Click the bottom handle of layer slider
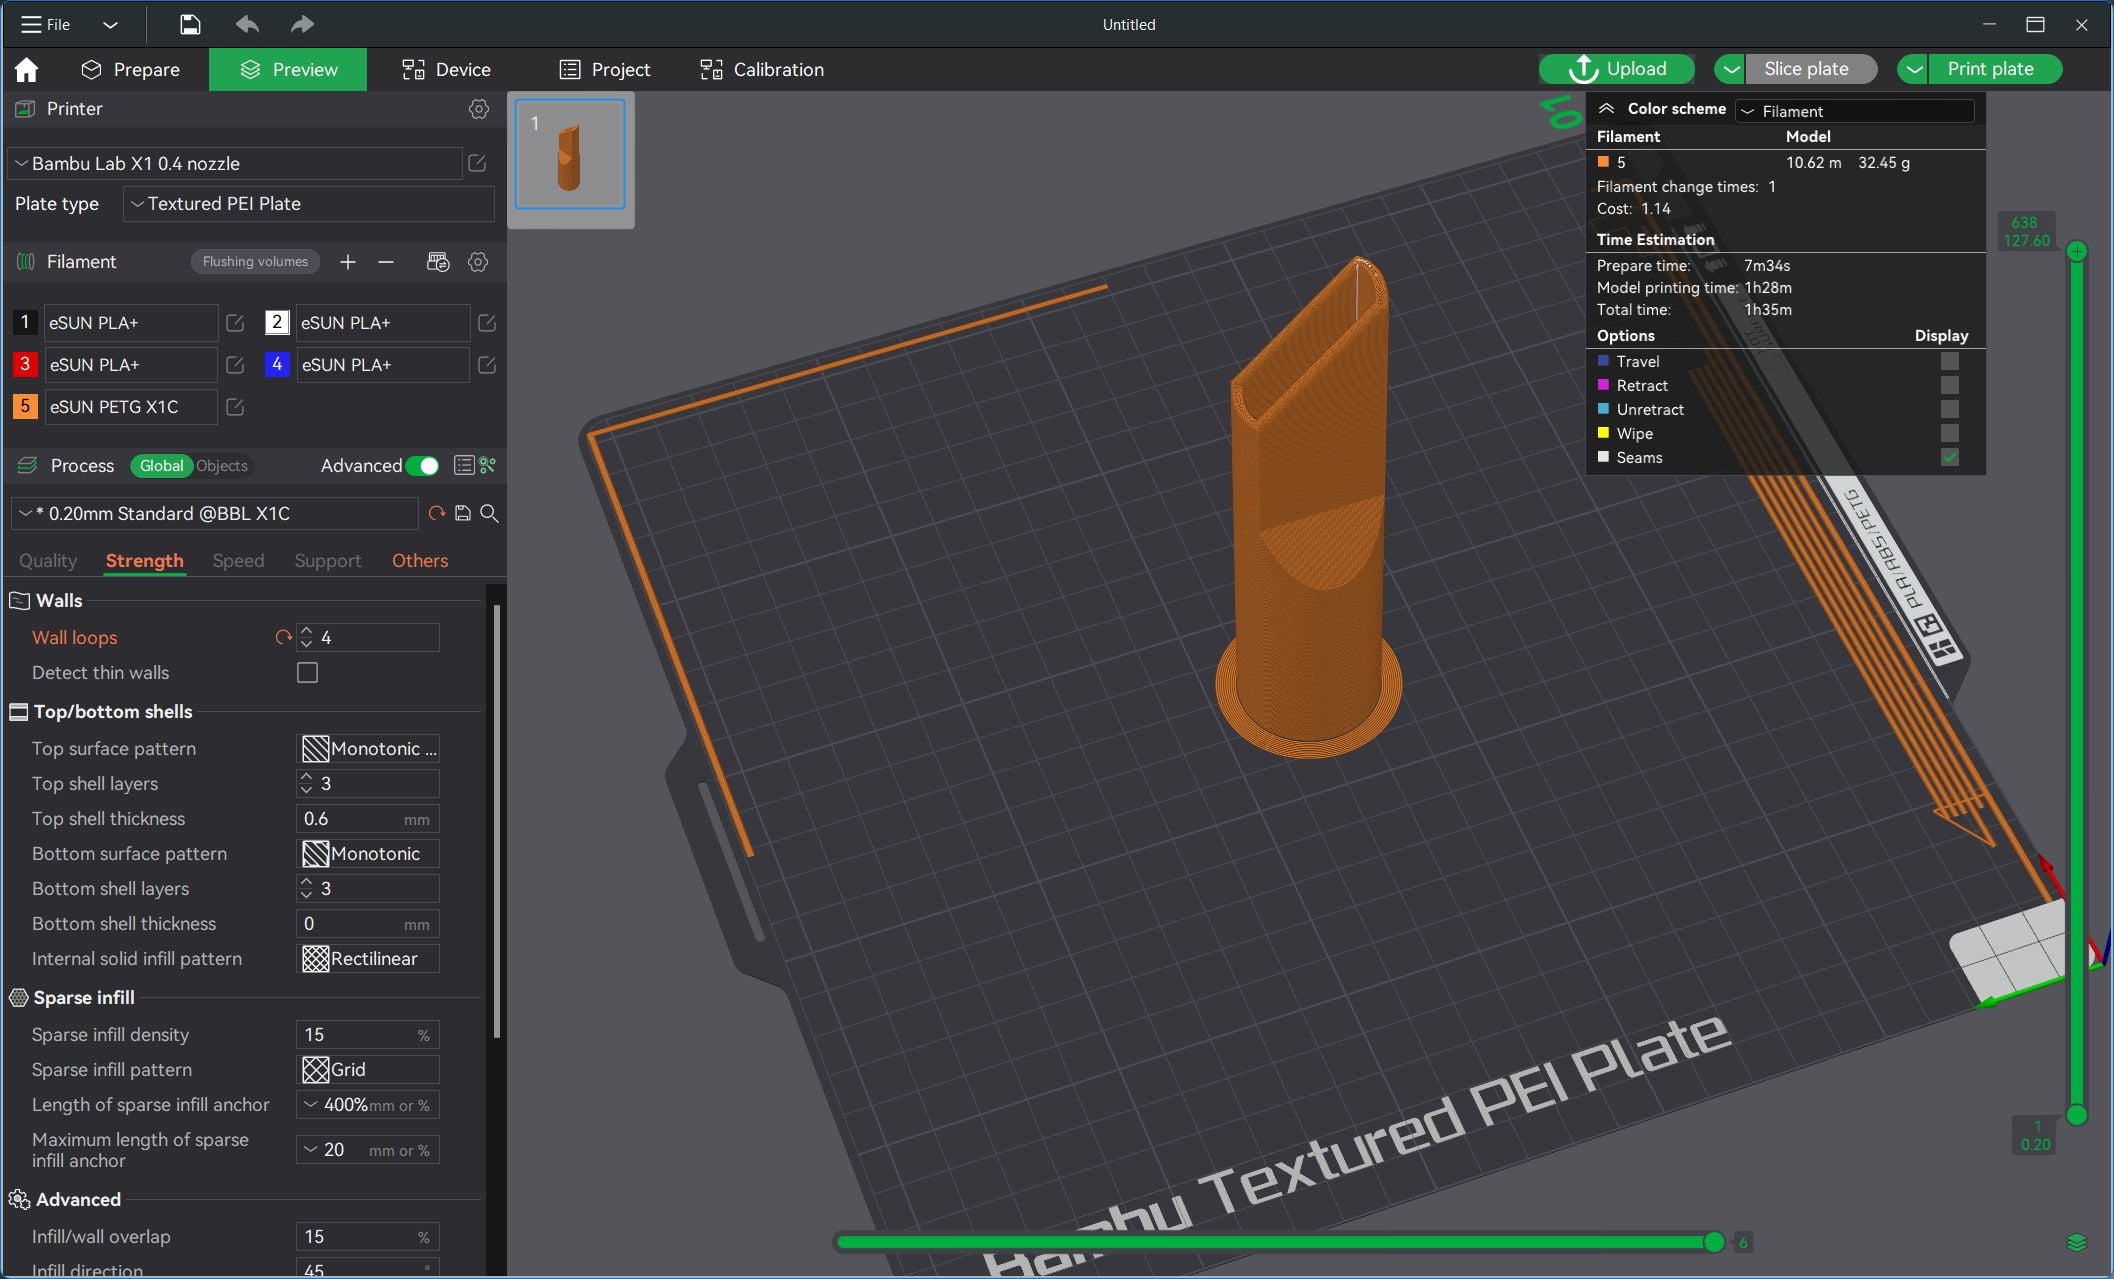 click(2077, 1115)
